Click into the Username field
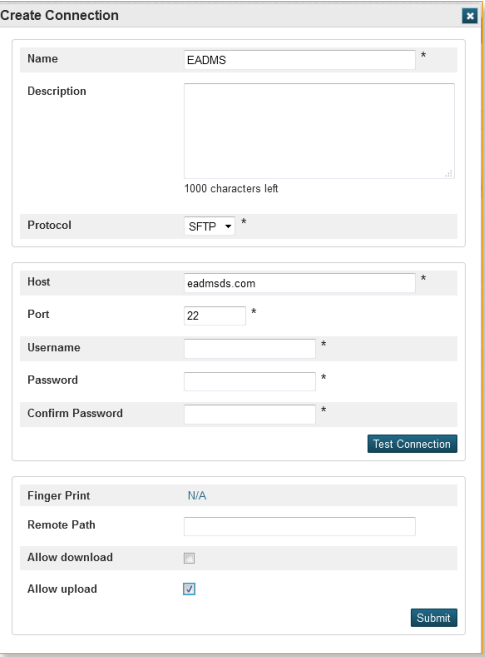Image resolution: width=485 pixels, height=657 pixels. tap(250, 349)
